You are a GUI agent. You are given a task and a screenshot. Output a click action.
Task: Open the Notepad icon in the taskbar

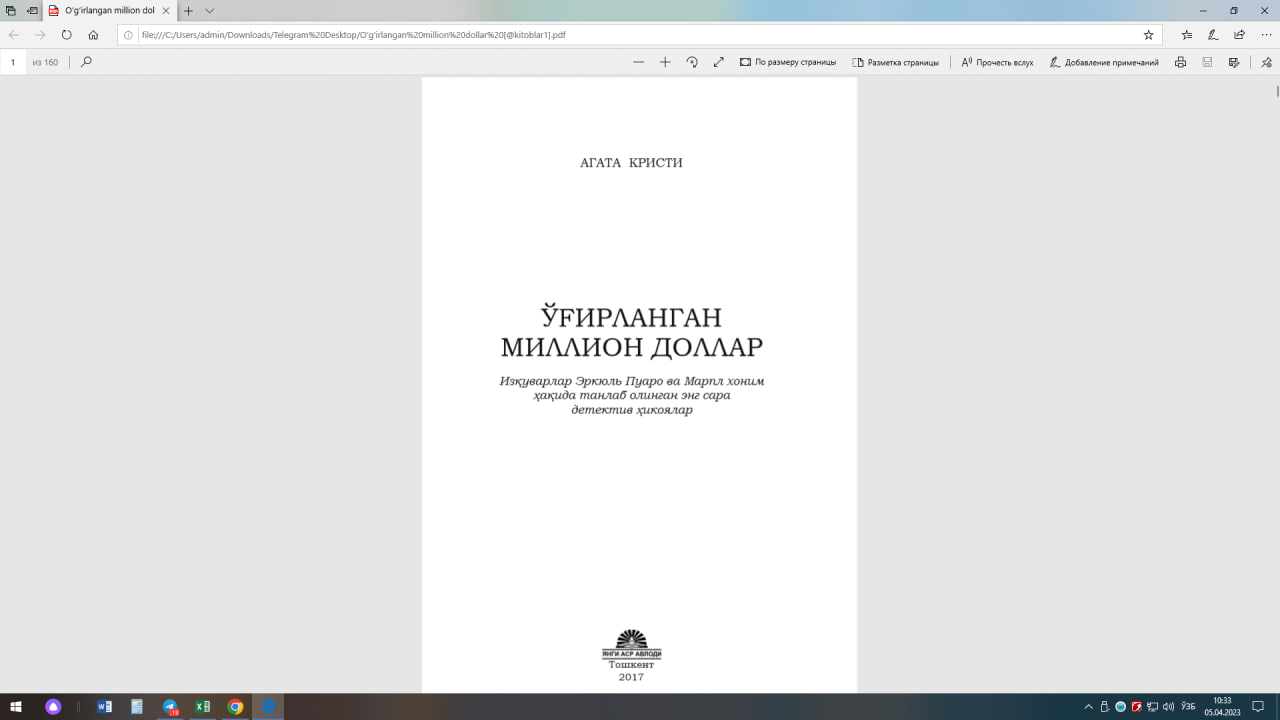click(137, 707)
